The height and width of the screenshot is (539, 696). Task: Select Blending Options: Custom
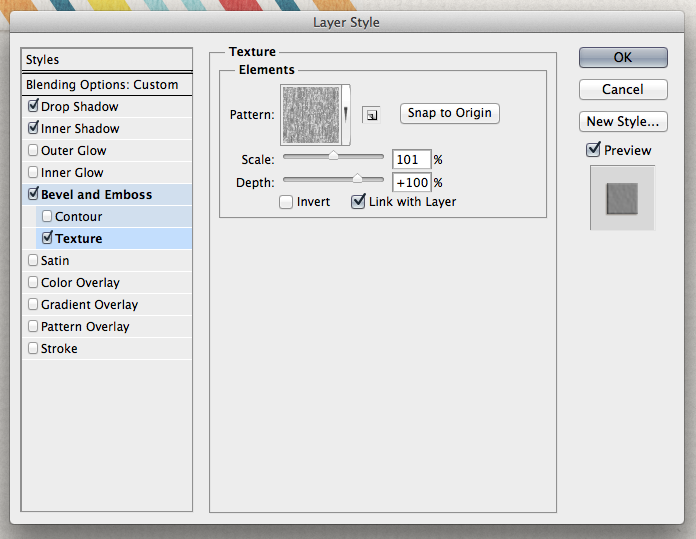(x=107, y=84)
